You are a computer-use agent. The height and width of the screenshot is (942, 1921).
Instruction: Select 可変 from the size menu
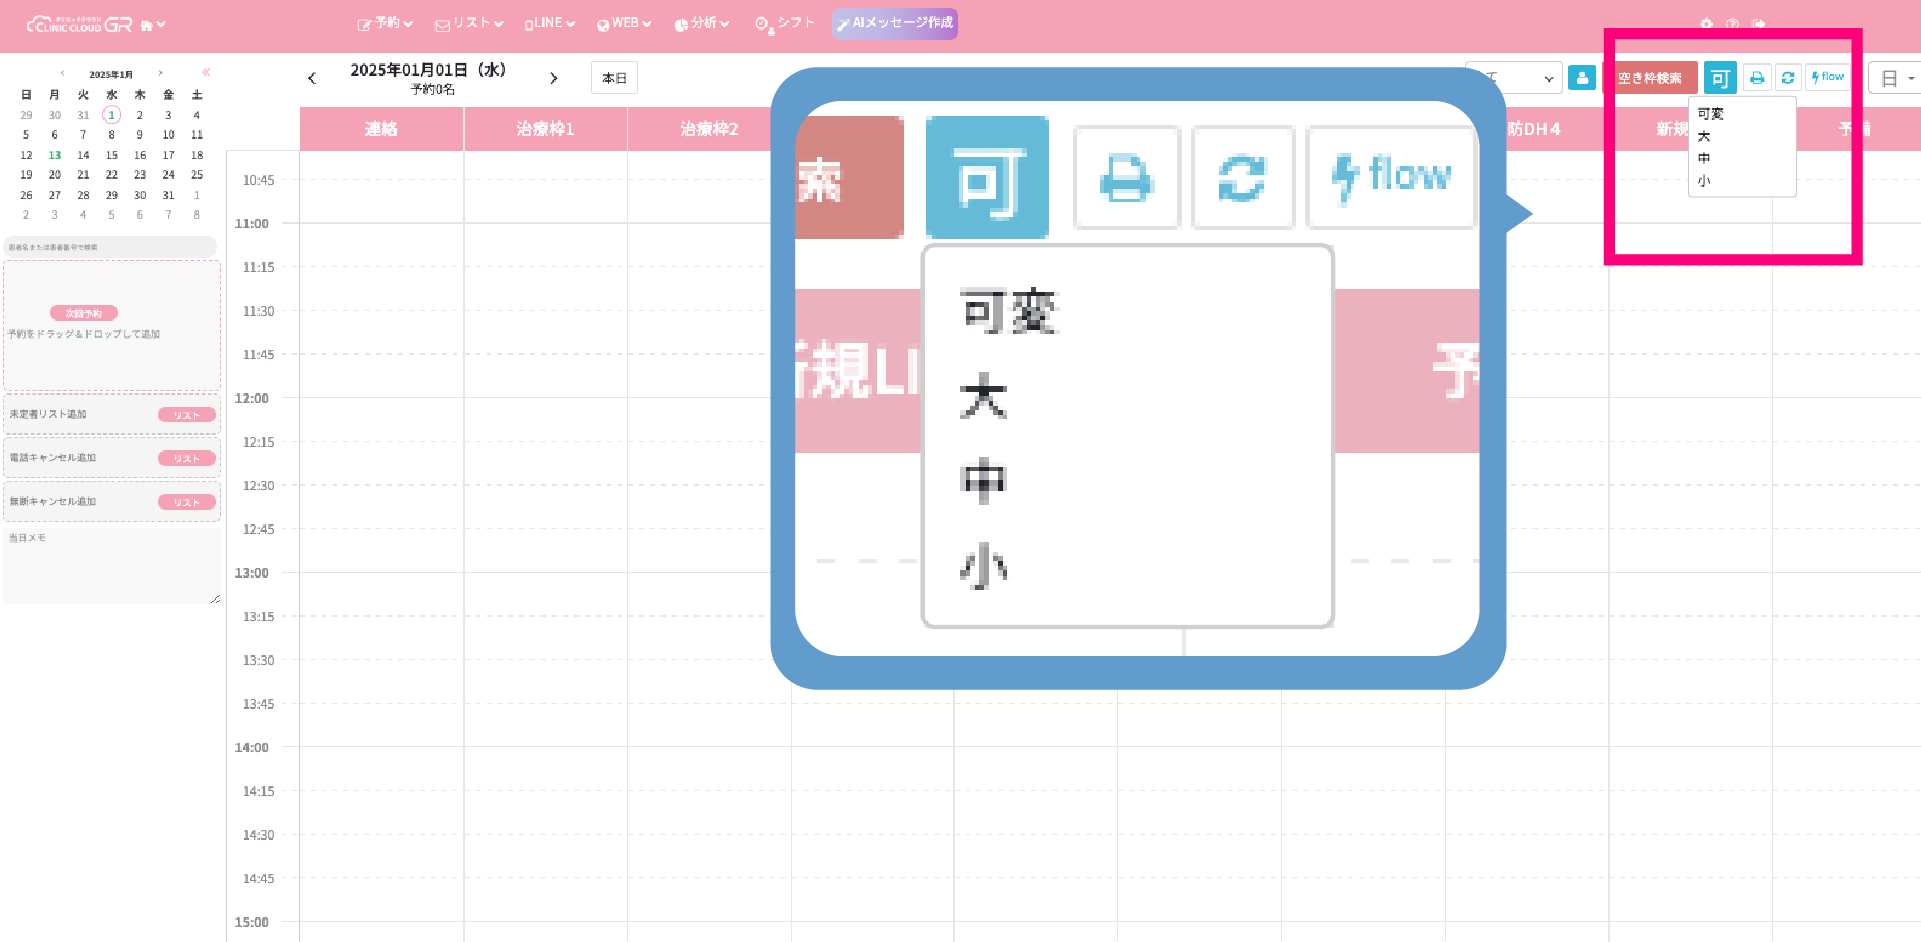pos(1711,114)
